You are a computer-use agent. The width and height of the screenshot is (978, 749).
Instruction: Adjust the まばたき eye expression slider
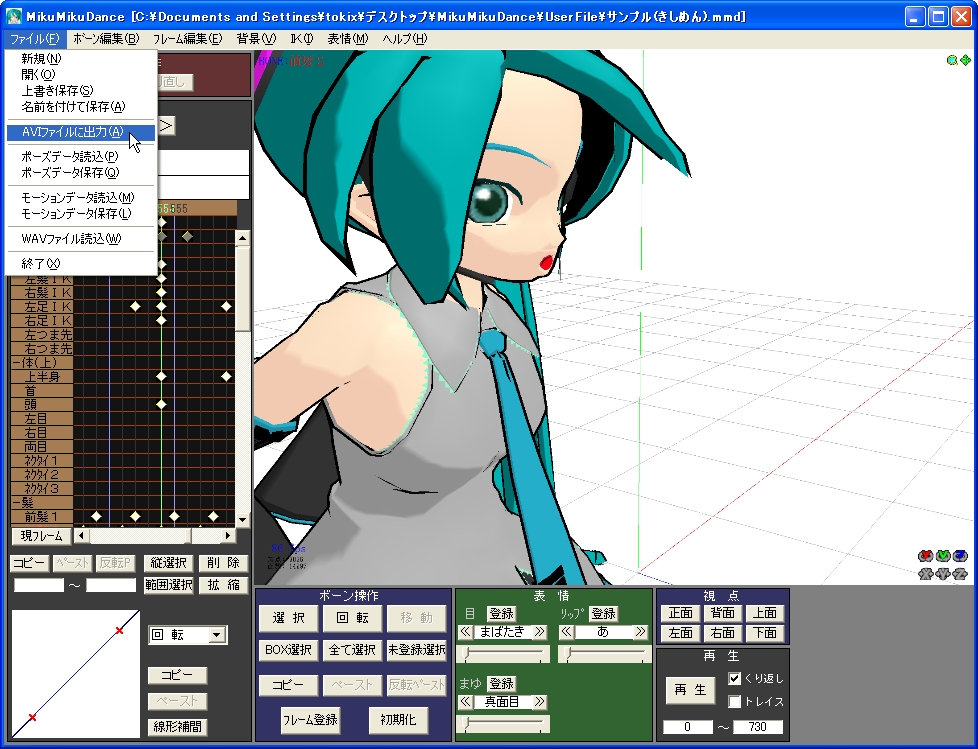(503, 654)
